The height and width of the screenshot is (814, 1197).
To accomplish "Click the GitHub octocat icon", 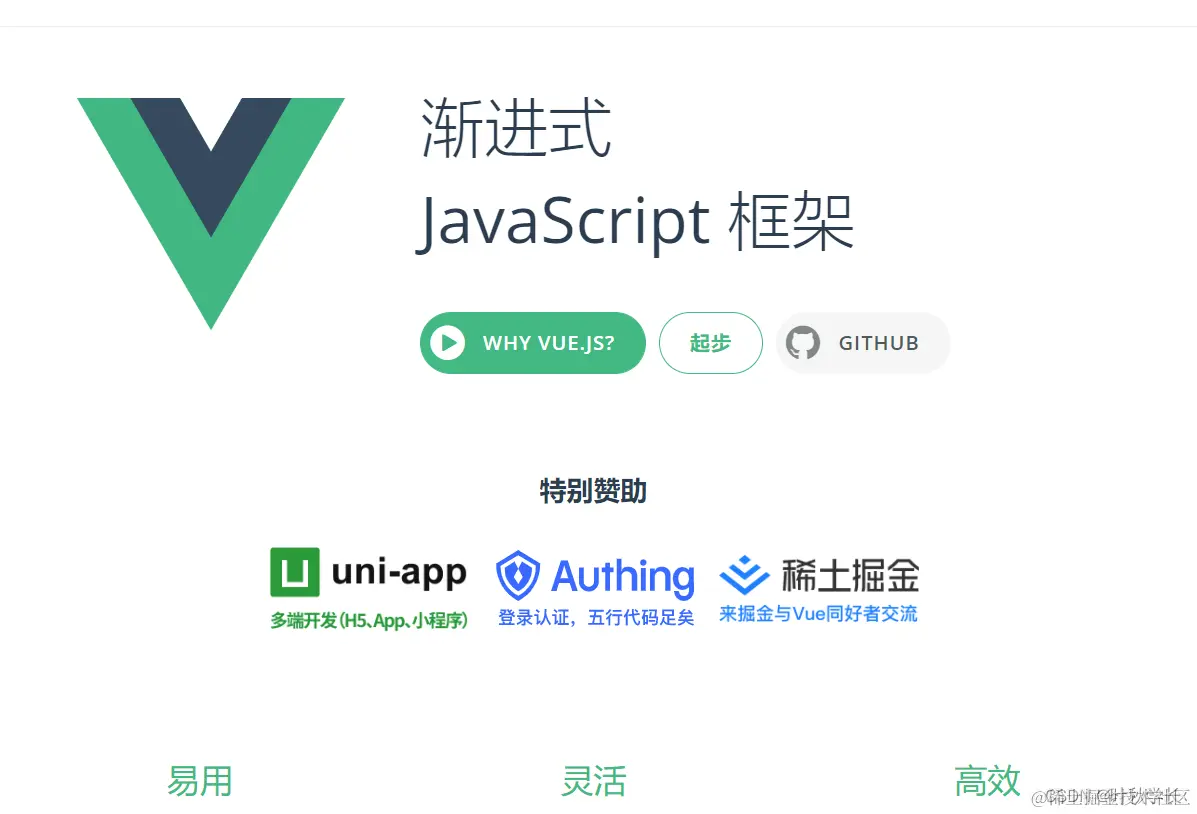I will point(802,343).
